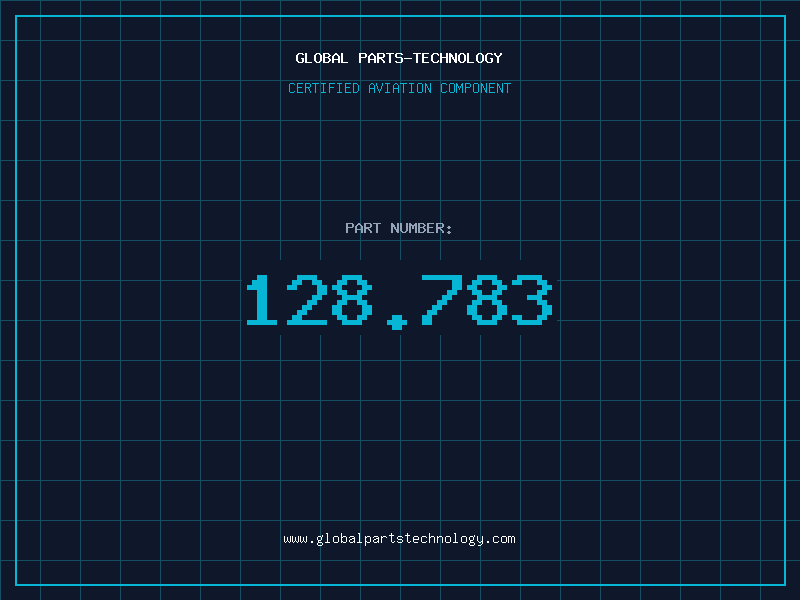800x600 pixels.
Task: Click the GLOBAL PARTS-TECHNOLOGY heading
Action: (x=399, y=58)
